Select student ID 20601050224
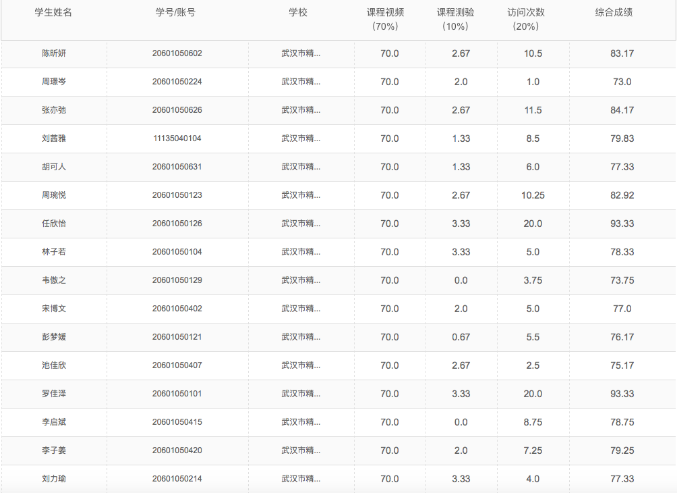 (177, 82)
